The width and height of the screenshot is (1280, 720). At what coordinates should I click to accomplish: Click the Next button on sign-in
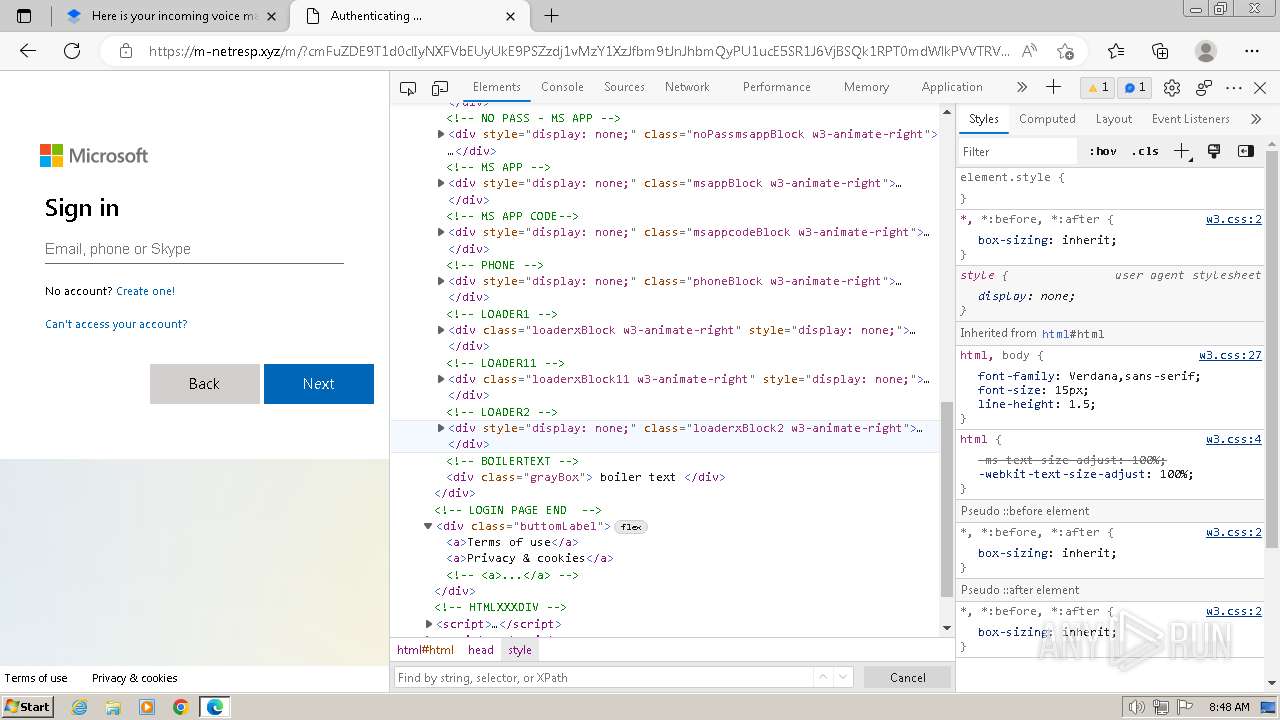[x=319, y=384]
